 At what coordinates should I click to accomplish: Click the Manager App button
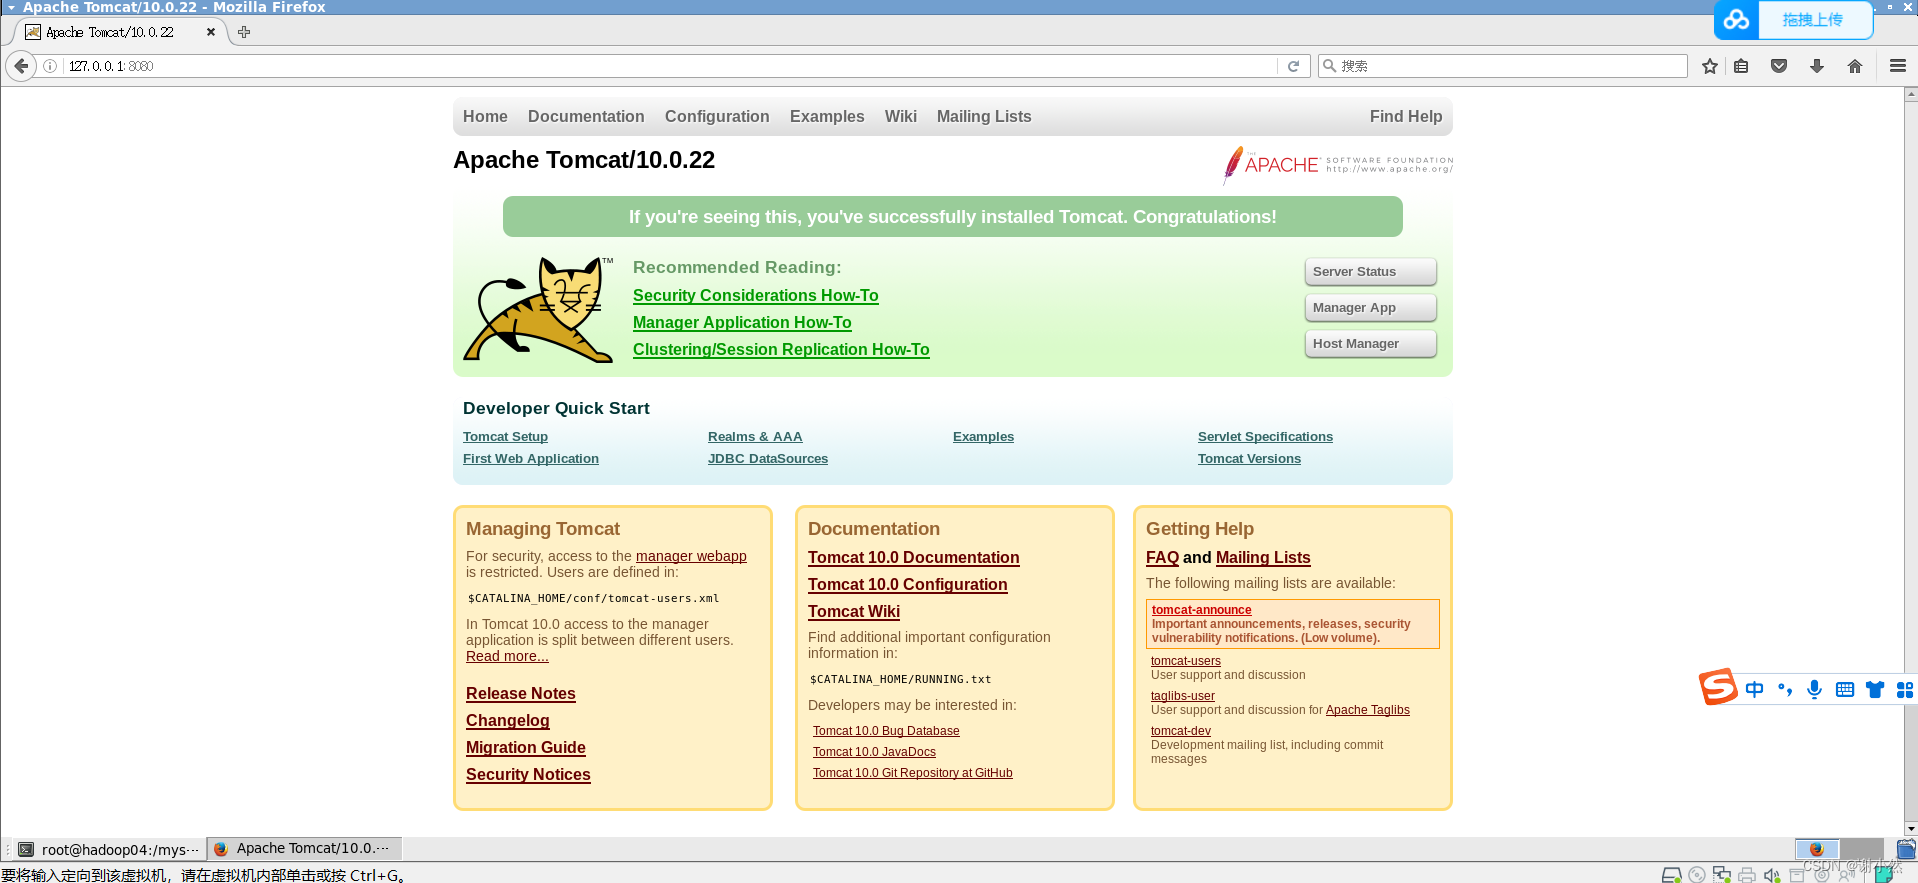(1370, 307)
